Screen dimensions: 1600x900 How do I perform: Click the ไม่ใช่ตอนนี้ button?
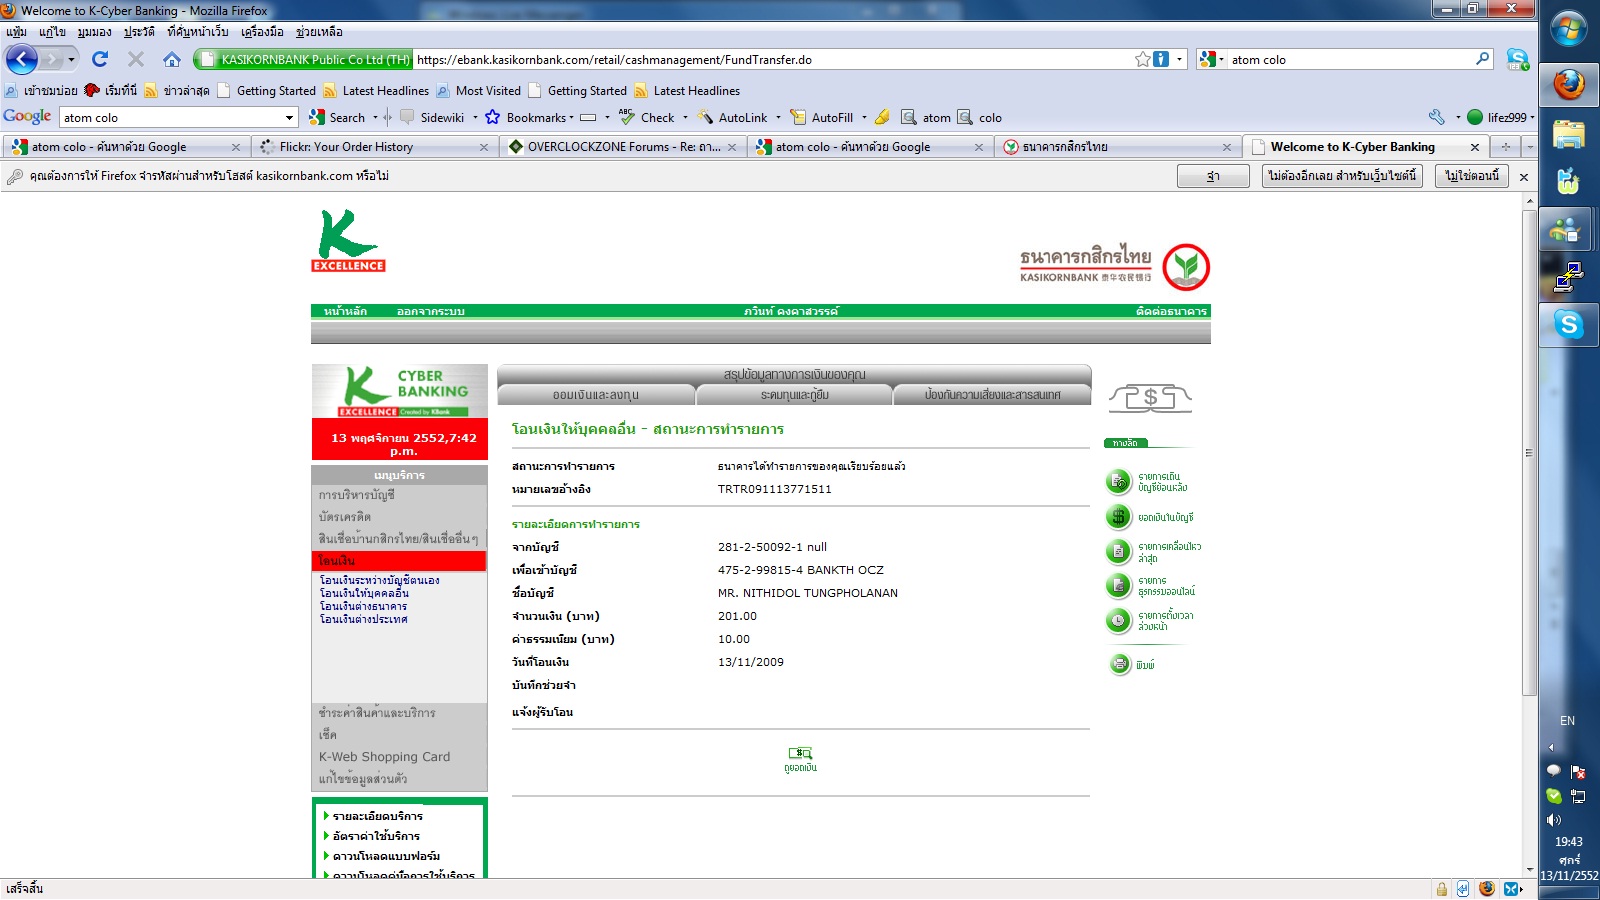[x=1472, y=176]
